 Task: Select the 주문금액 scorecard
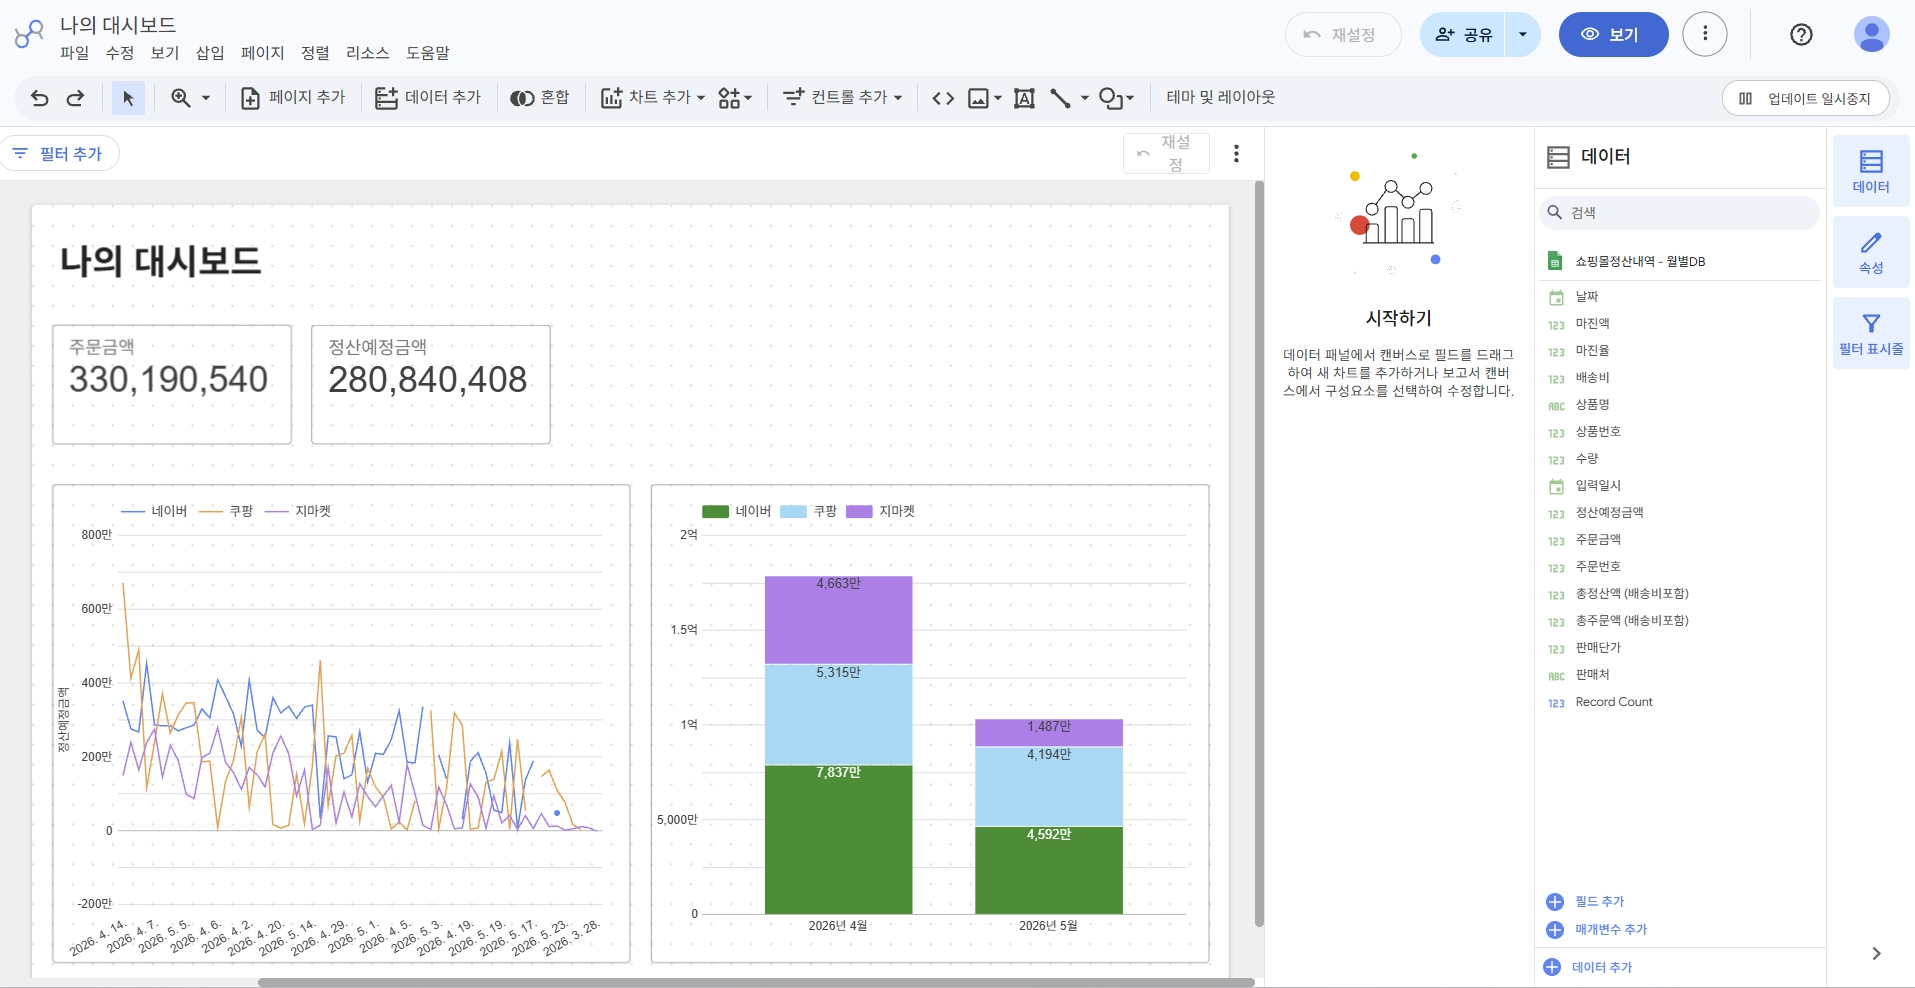point(172,384)
